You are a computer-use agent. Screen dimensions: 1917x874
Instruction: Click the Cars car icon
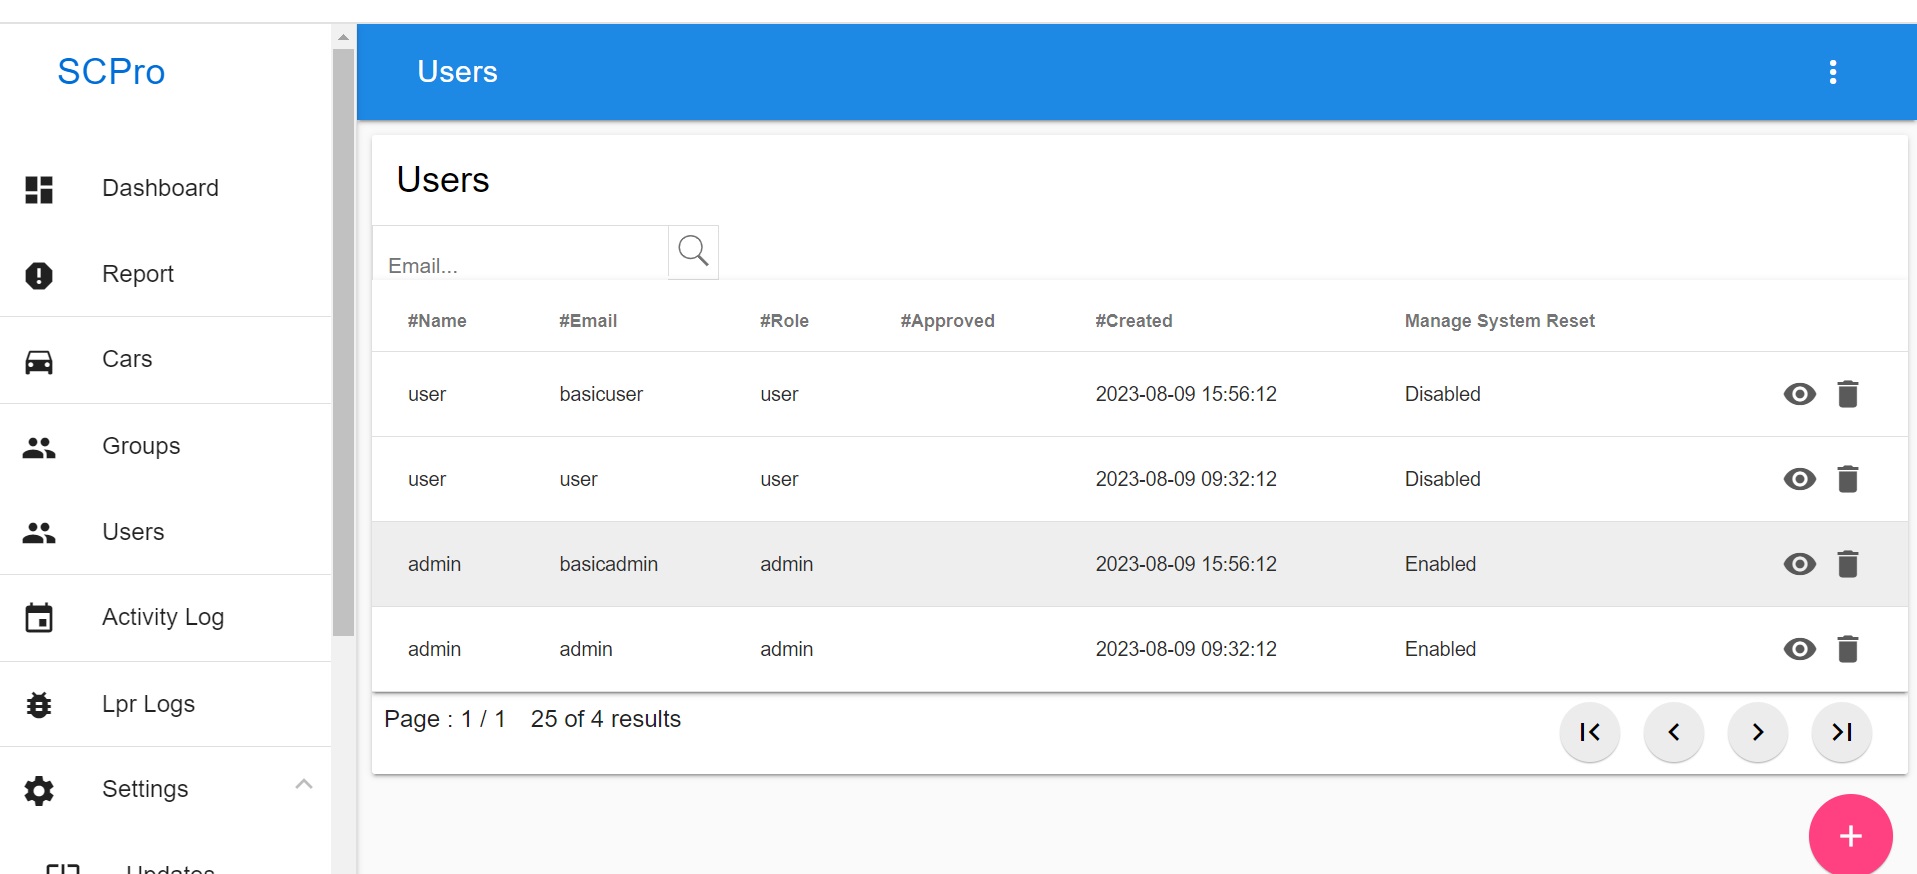click(x=39, y=361)
